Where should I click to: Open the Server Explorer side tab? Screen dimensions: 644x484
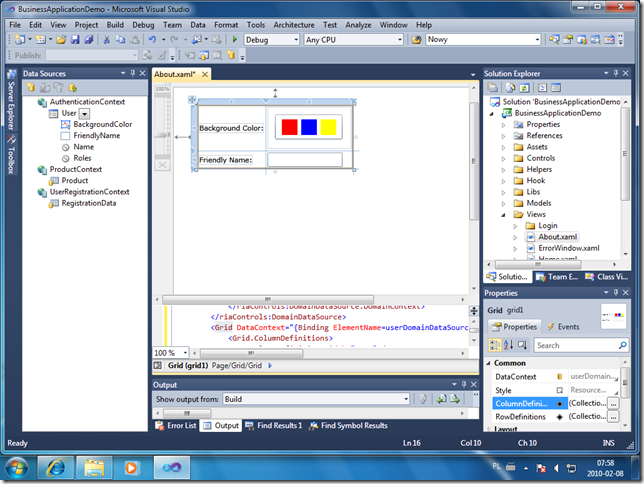(11, 100)
